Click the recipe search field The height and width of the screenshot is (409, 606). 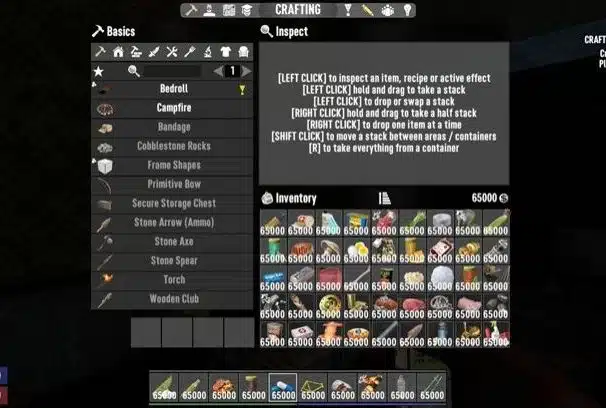172,71
